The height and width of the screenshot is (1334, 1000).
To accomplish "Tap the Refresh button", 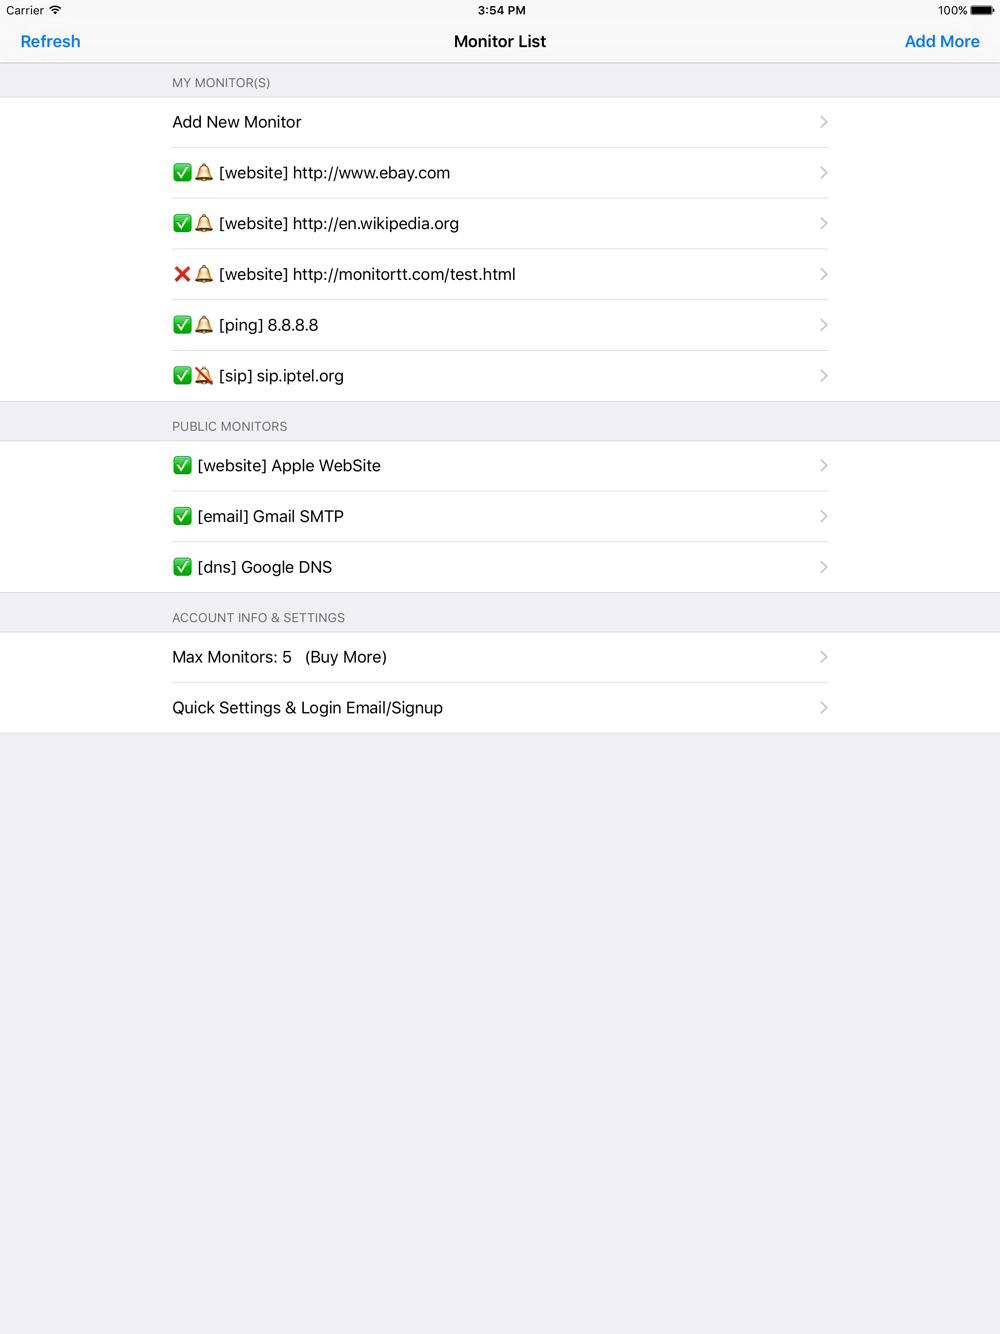I will coord(50,41).
